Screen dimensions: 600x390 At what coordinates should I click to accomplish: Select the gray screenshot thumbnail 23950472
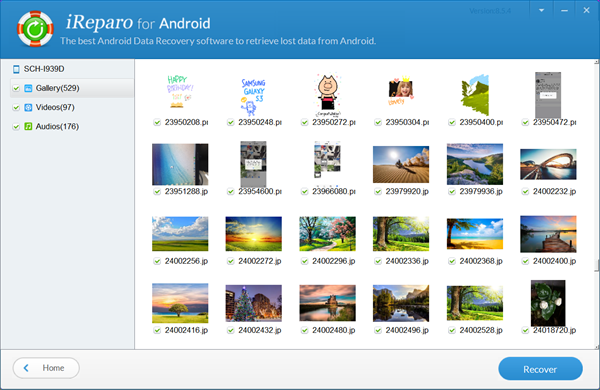548,94
